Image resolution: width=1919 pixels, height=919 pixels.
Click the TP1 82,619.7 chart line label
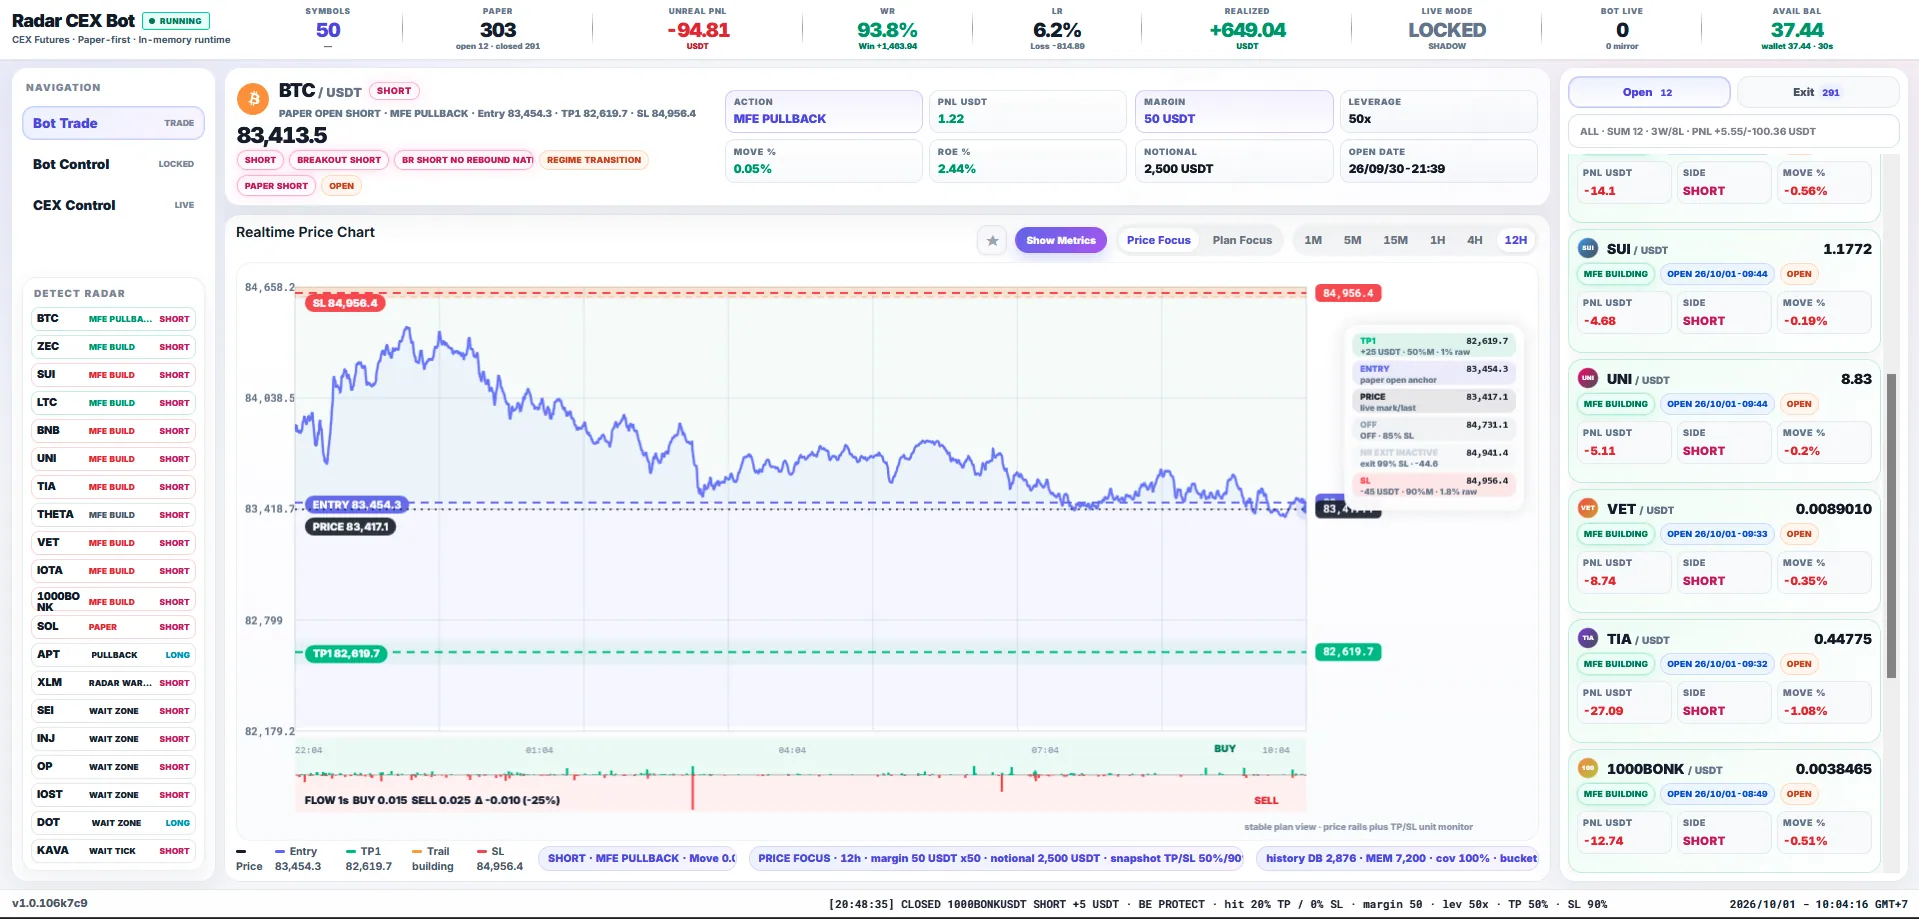[346, 654]
